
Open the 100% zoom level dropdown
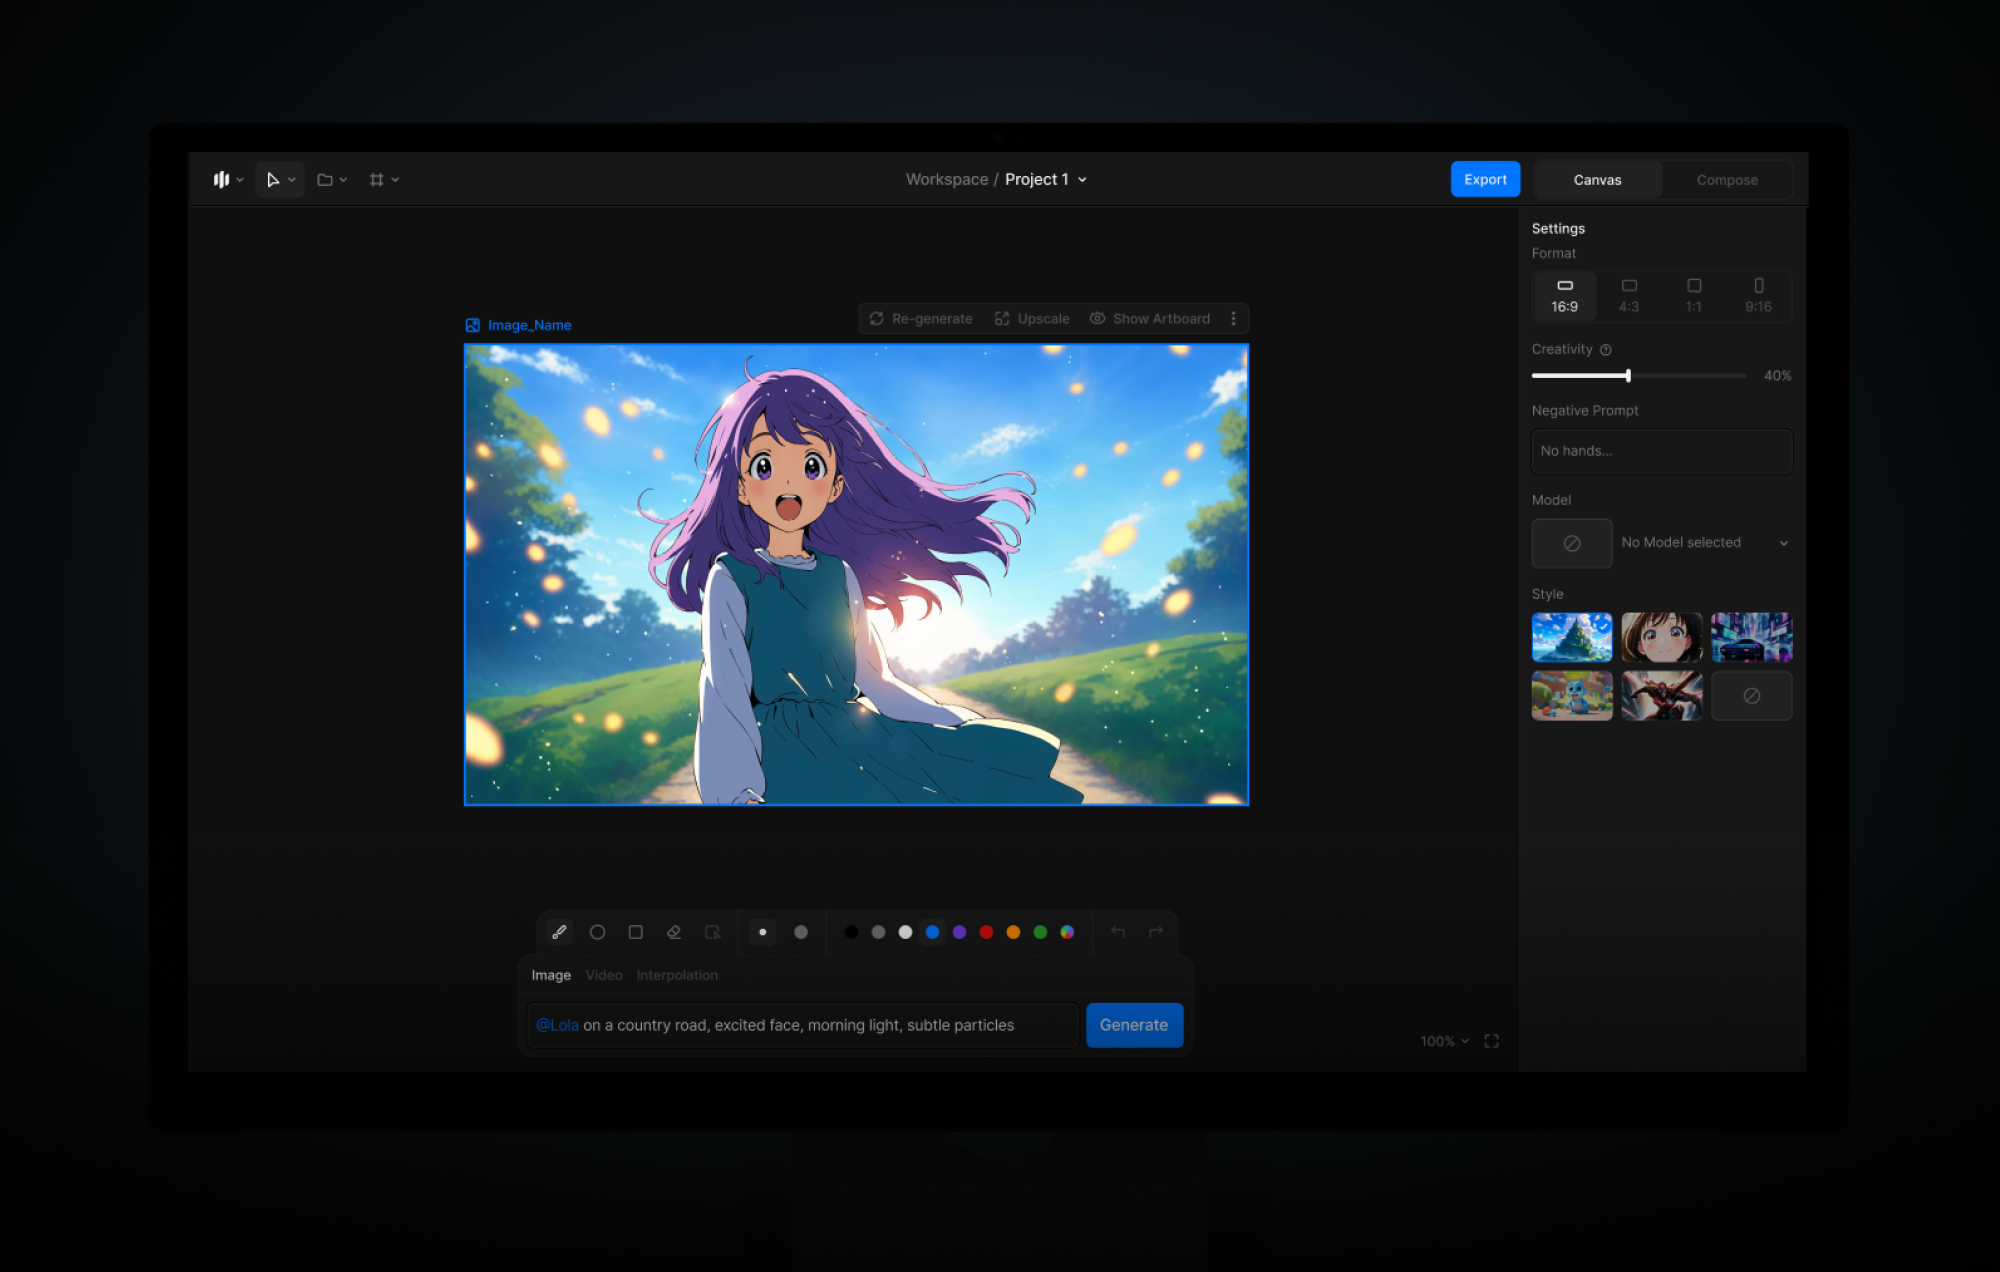(x=1444, y=1041)
